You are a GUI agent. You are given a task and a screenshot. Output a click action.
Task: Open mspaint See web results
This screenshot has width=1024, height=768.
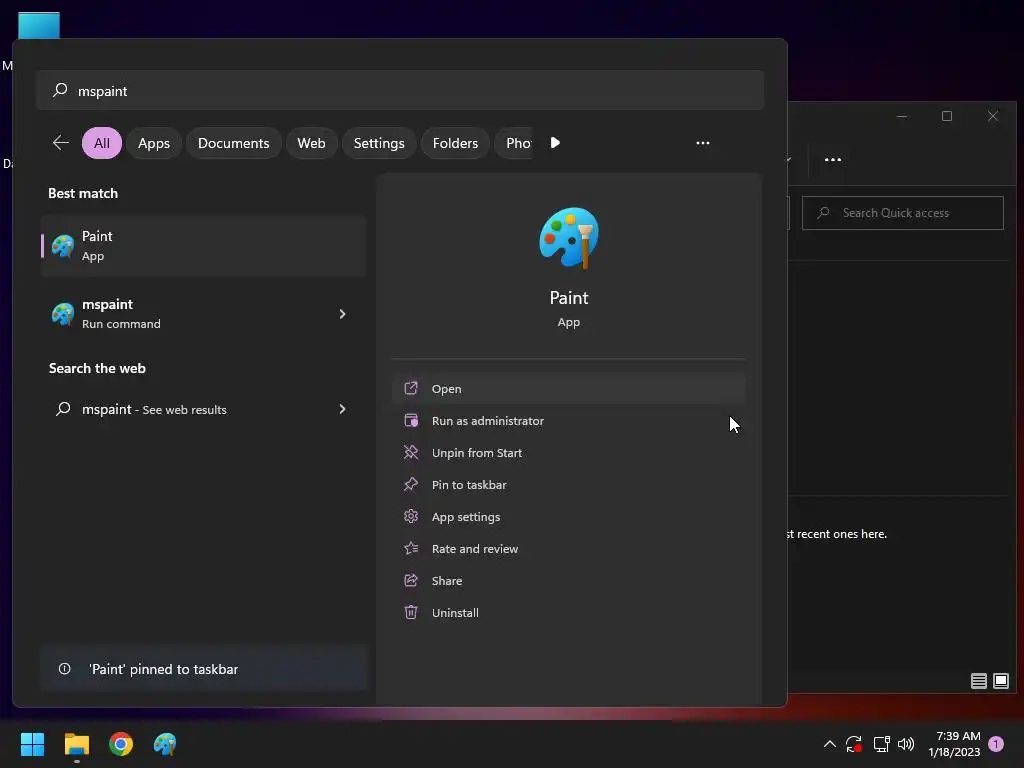pos(203,409)
